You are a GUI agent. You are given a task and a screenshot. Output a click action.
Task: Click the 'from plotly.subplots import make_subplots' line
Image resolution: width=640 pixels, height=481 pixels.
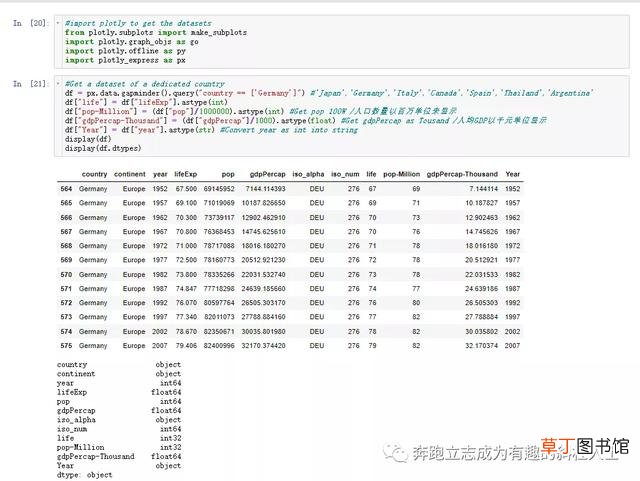[156, 32]
